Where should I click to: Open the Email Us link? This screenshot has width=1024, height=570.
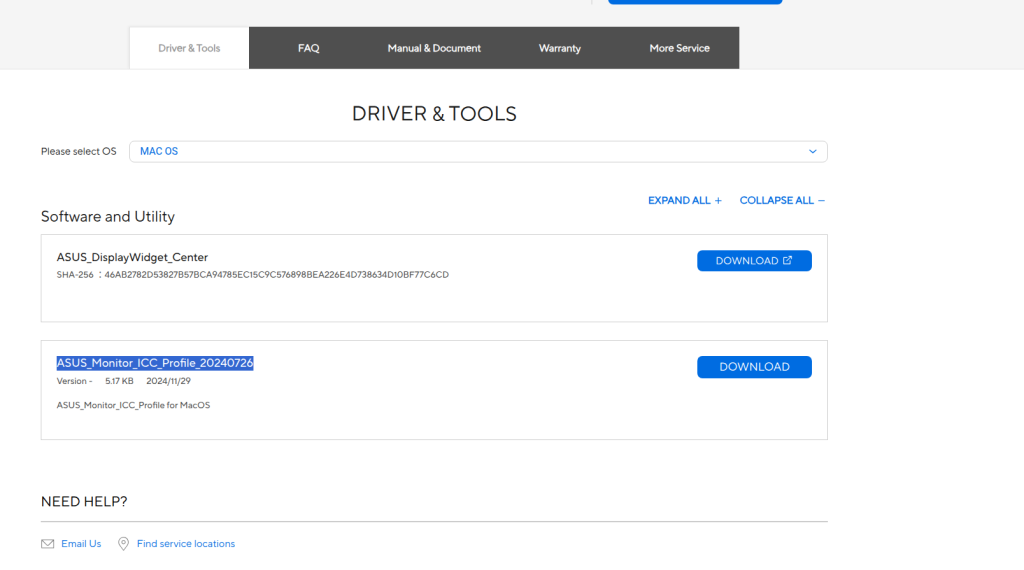coord(81,544)
